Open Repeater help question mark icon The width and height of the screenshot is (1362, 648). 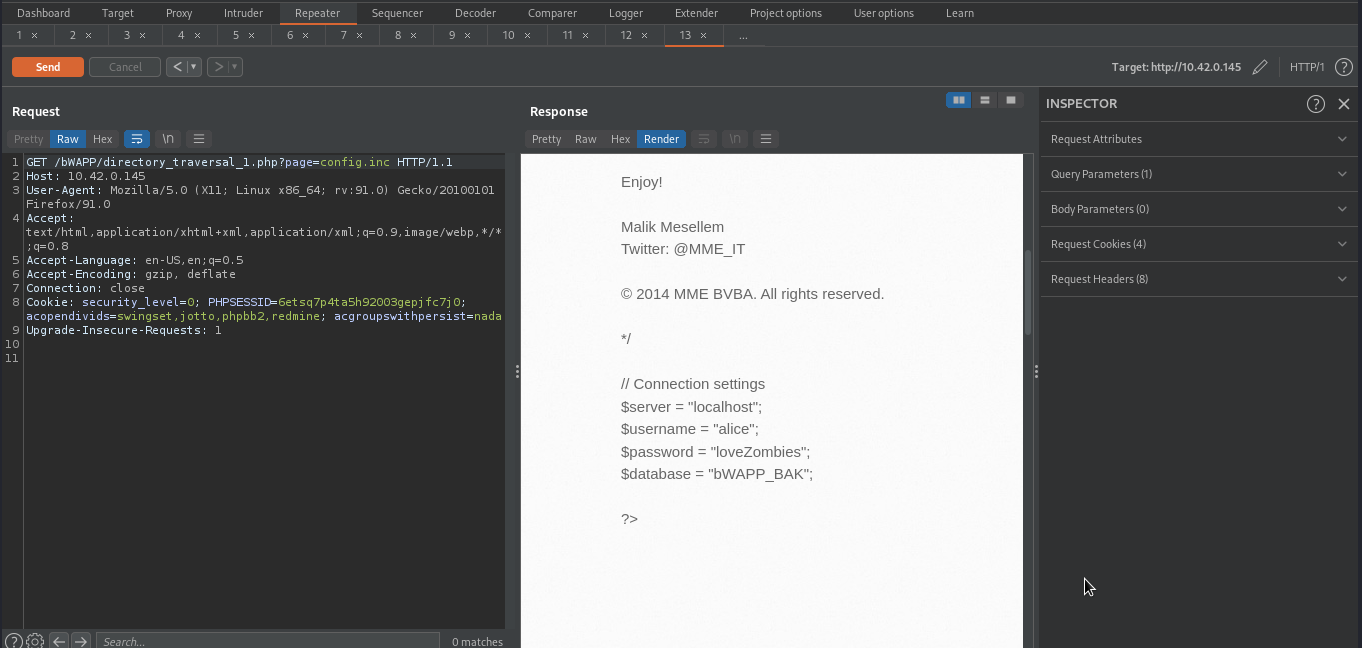pos(1343,67)
